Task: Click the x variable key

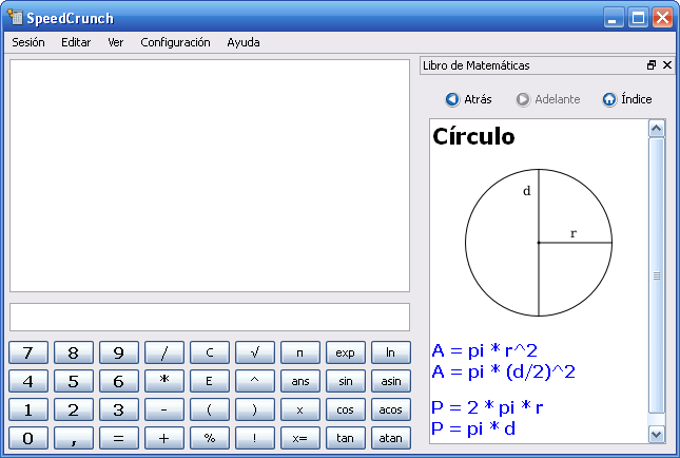Action: [300, 410]
